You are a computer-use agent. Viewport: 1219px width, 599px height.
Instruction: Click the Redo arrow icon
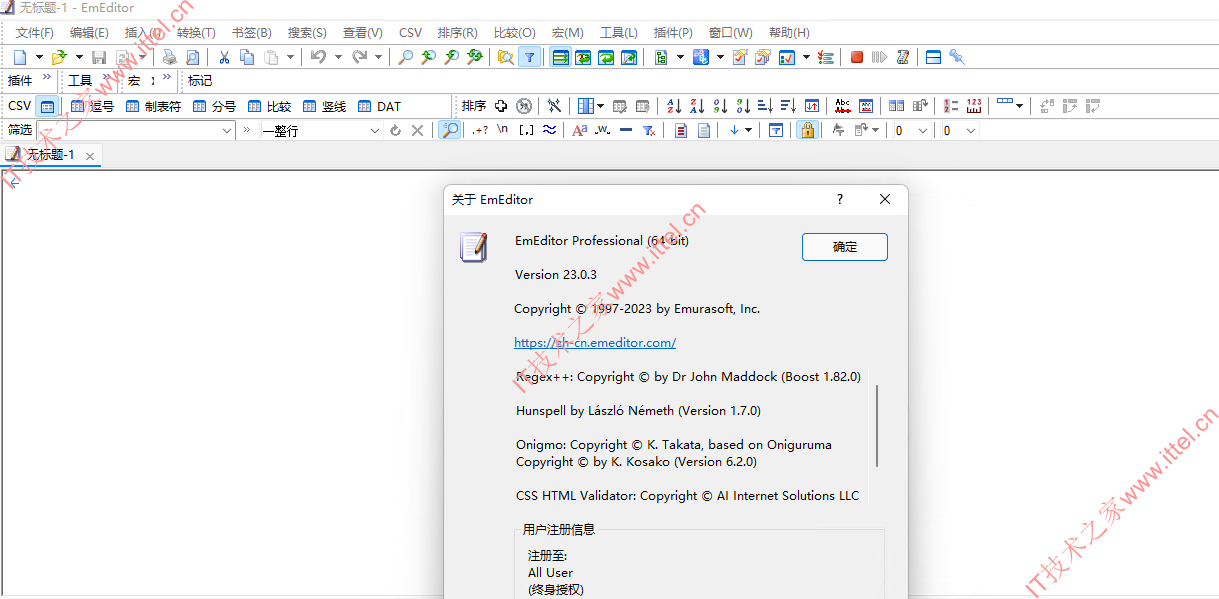359,57
